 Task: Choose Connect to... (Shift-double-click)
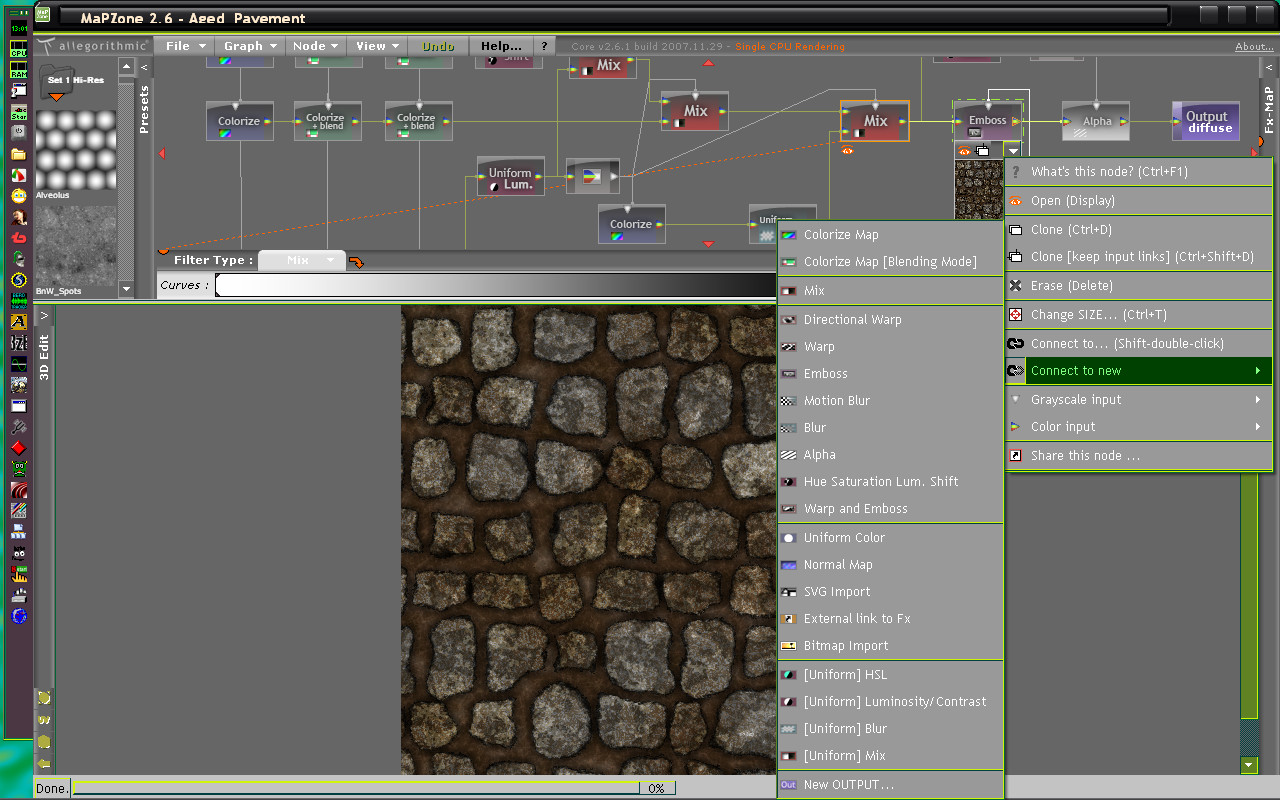pos(1139,344)
